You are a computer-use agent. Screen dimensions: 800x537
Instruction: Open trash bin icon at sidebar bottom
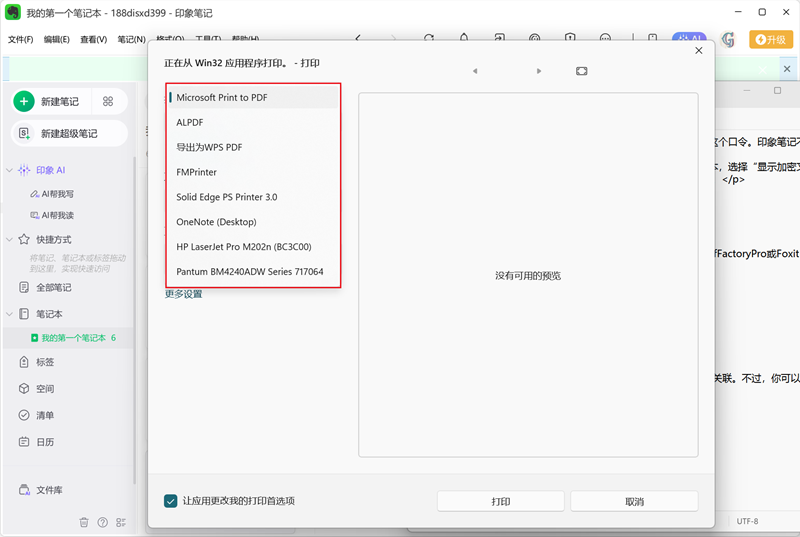coord(84,522)
